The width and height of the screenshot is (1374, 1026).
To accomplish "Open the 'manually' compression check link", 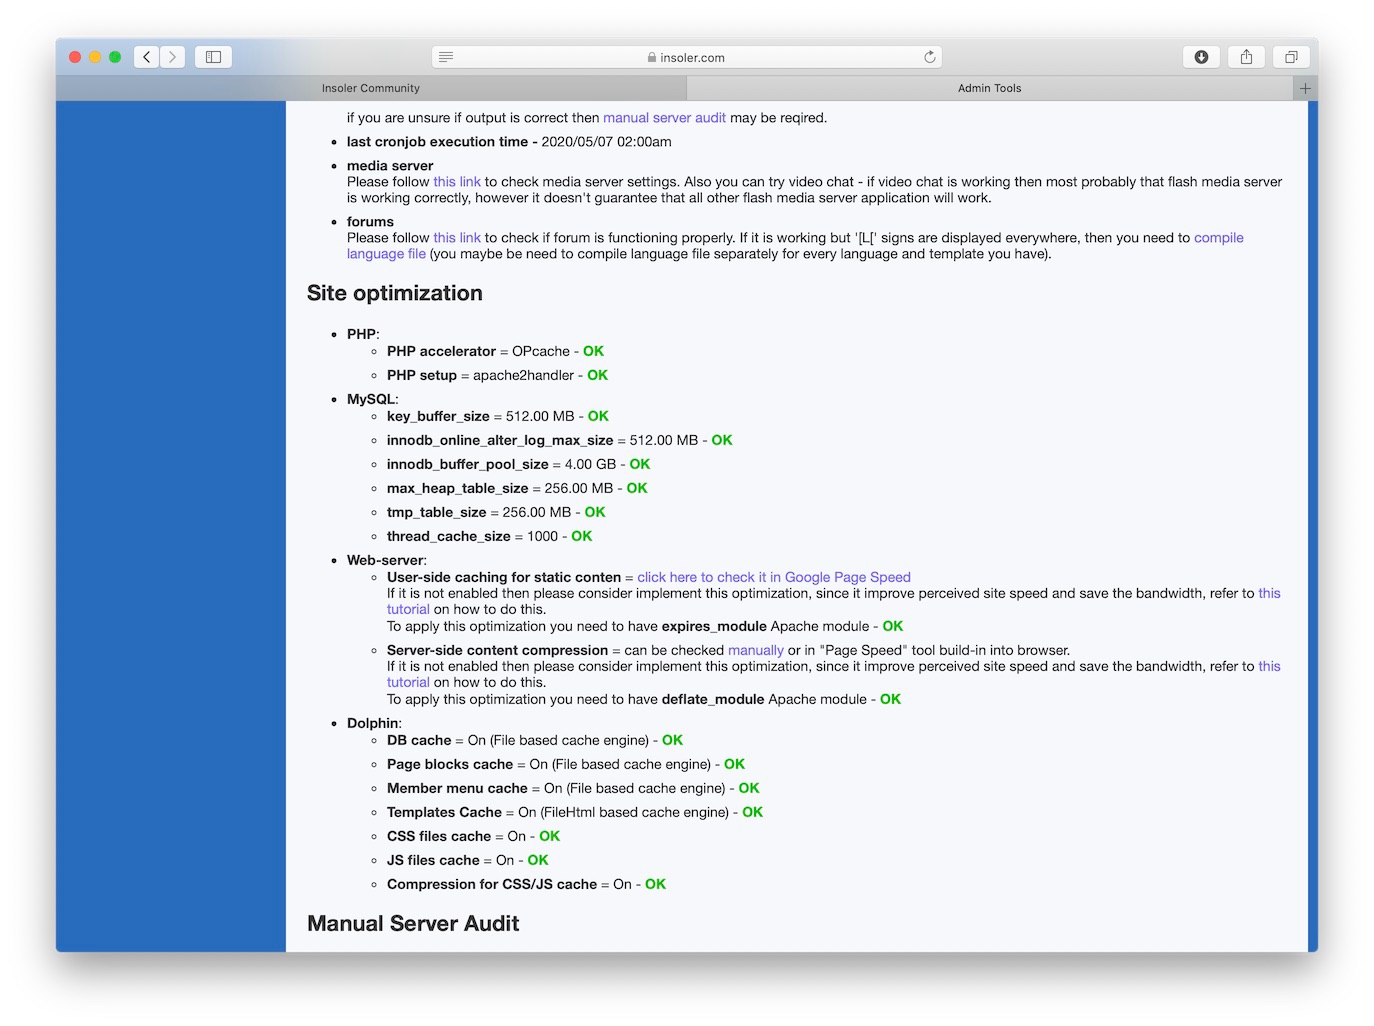I will pos(755,650).
